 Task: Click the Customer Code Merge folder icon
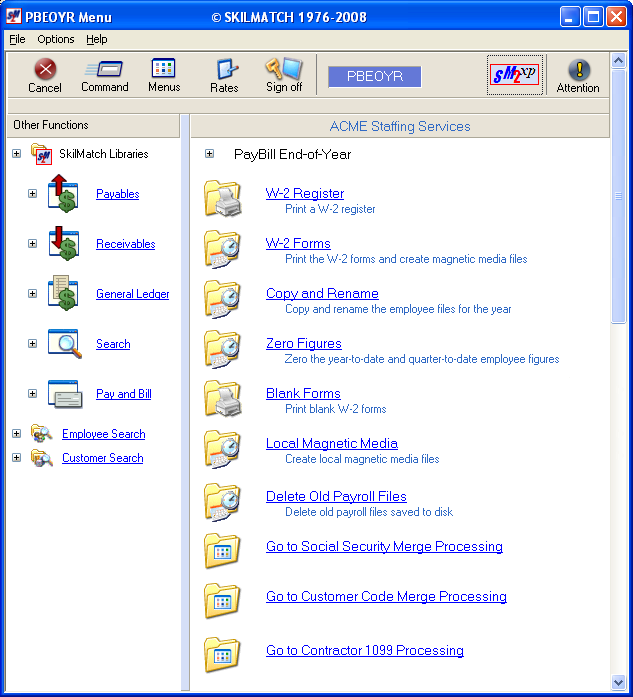point(222,601)
